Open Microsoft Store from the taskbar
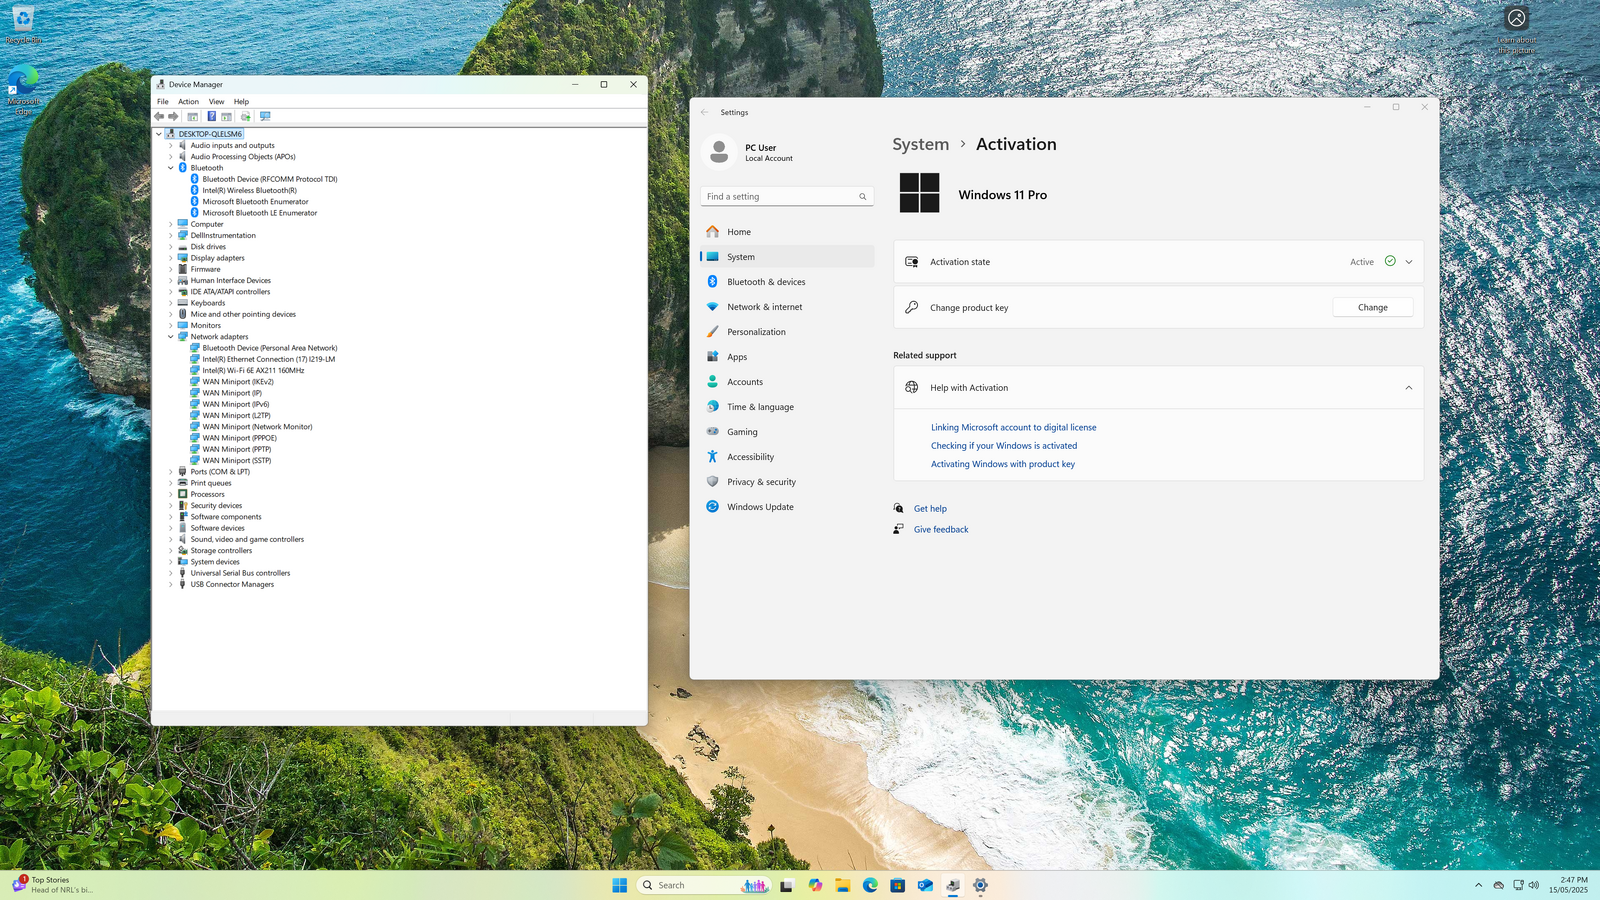The height and width of the screenshot is (900, 1600). [898, 885]
